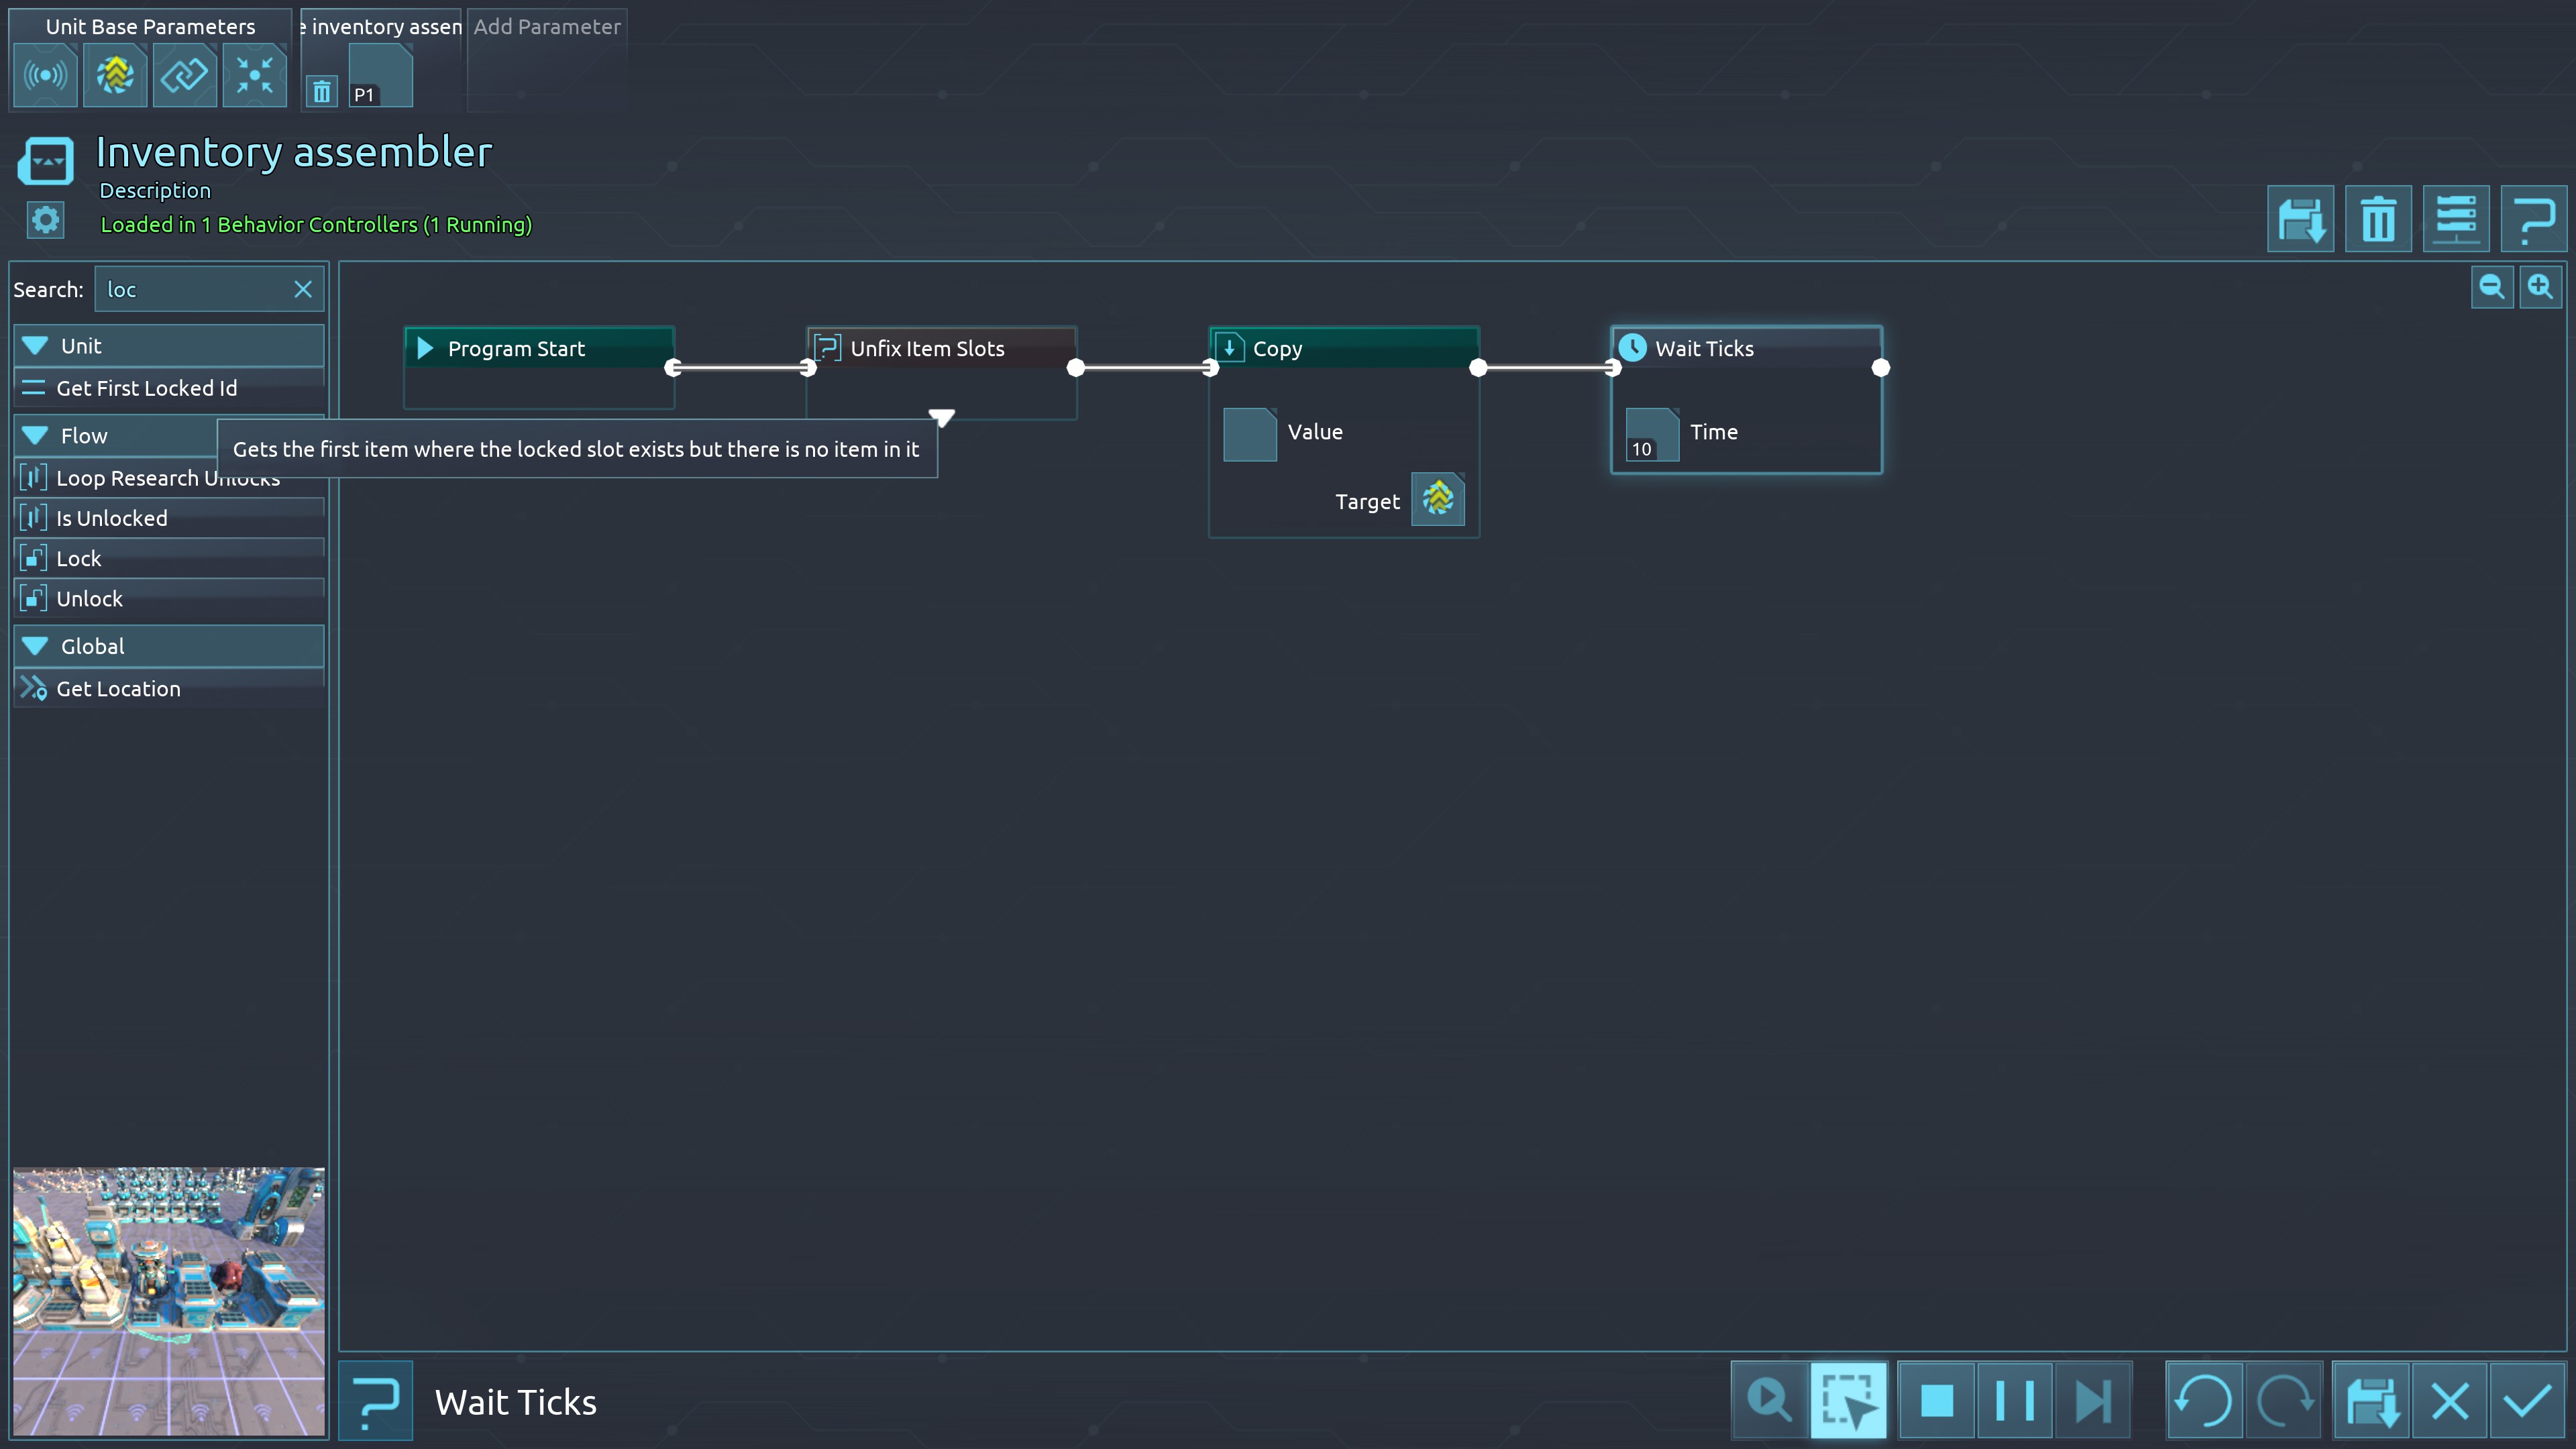Click the signal broadcast parameter icon

[x=45, y=75]
